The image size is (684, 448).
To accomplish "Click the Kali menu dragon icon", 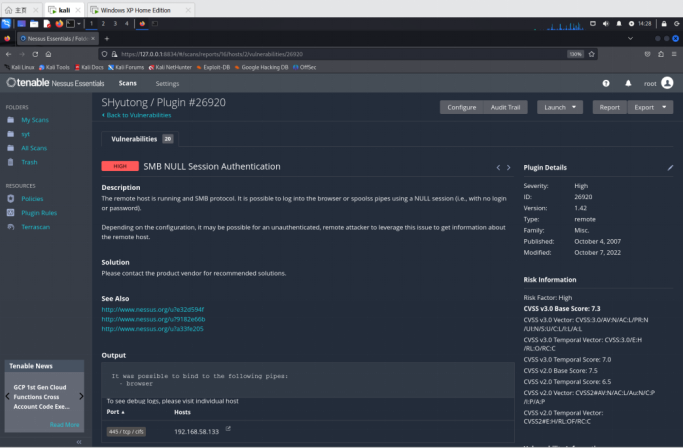I will (x=6, y=24).
